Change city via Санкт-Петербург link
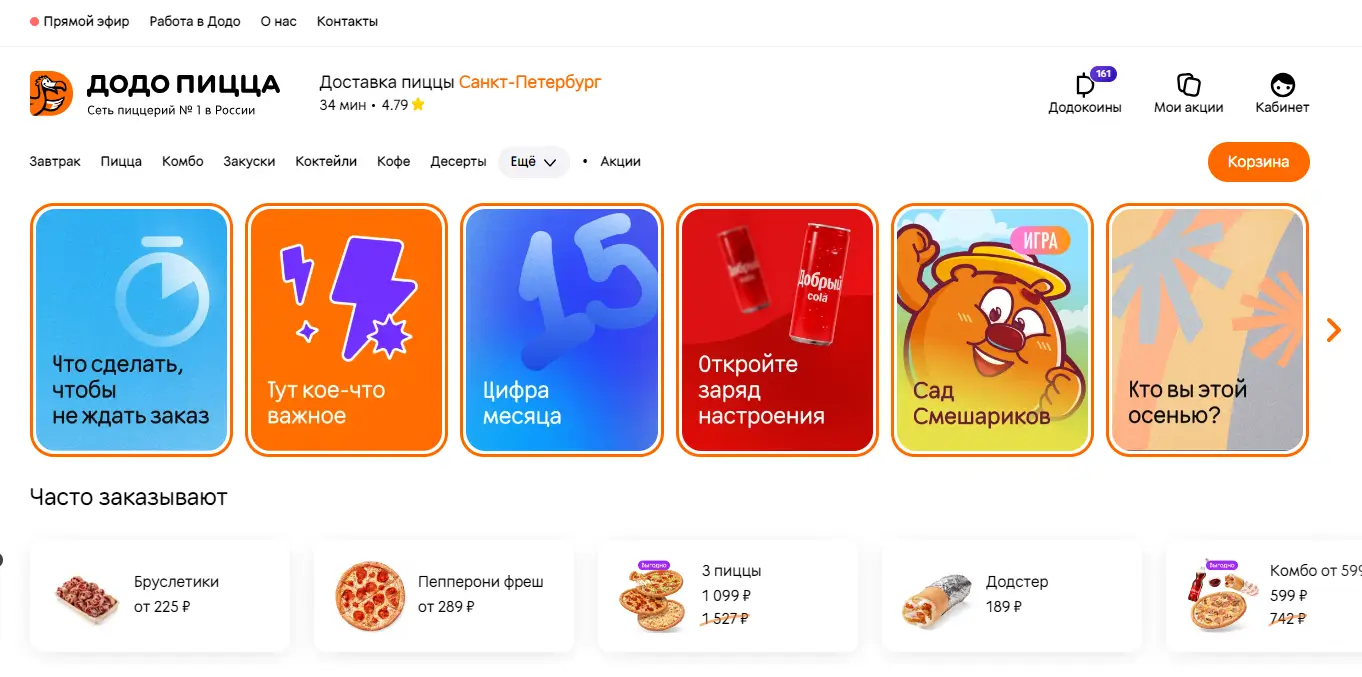Viewport: 1362px width, 677px height. 530,82
